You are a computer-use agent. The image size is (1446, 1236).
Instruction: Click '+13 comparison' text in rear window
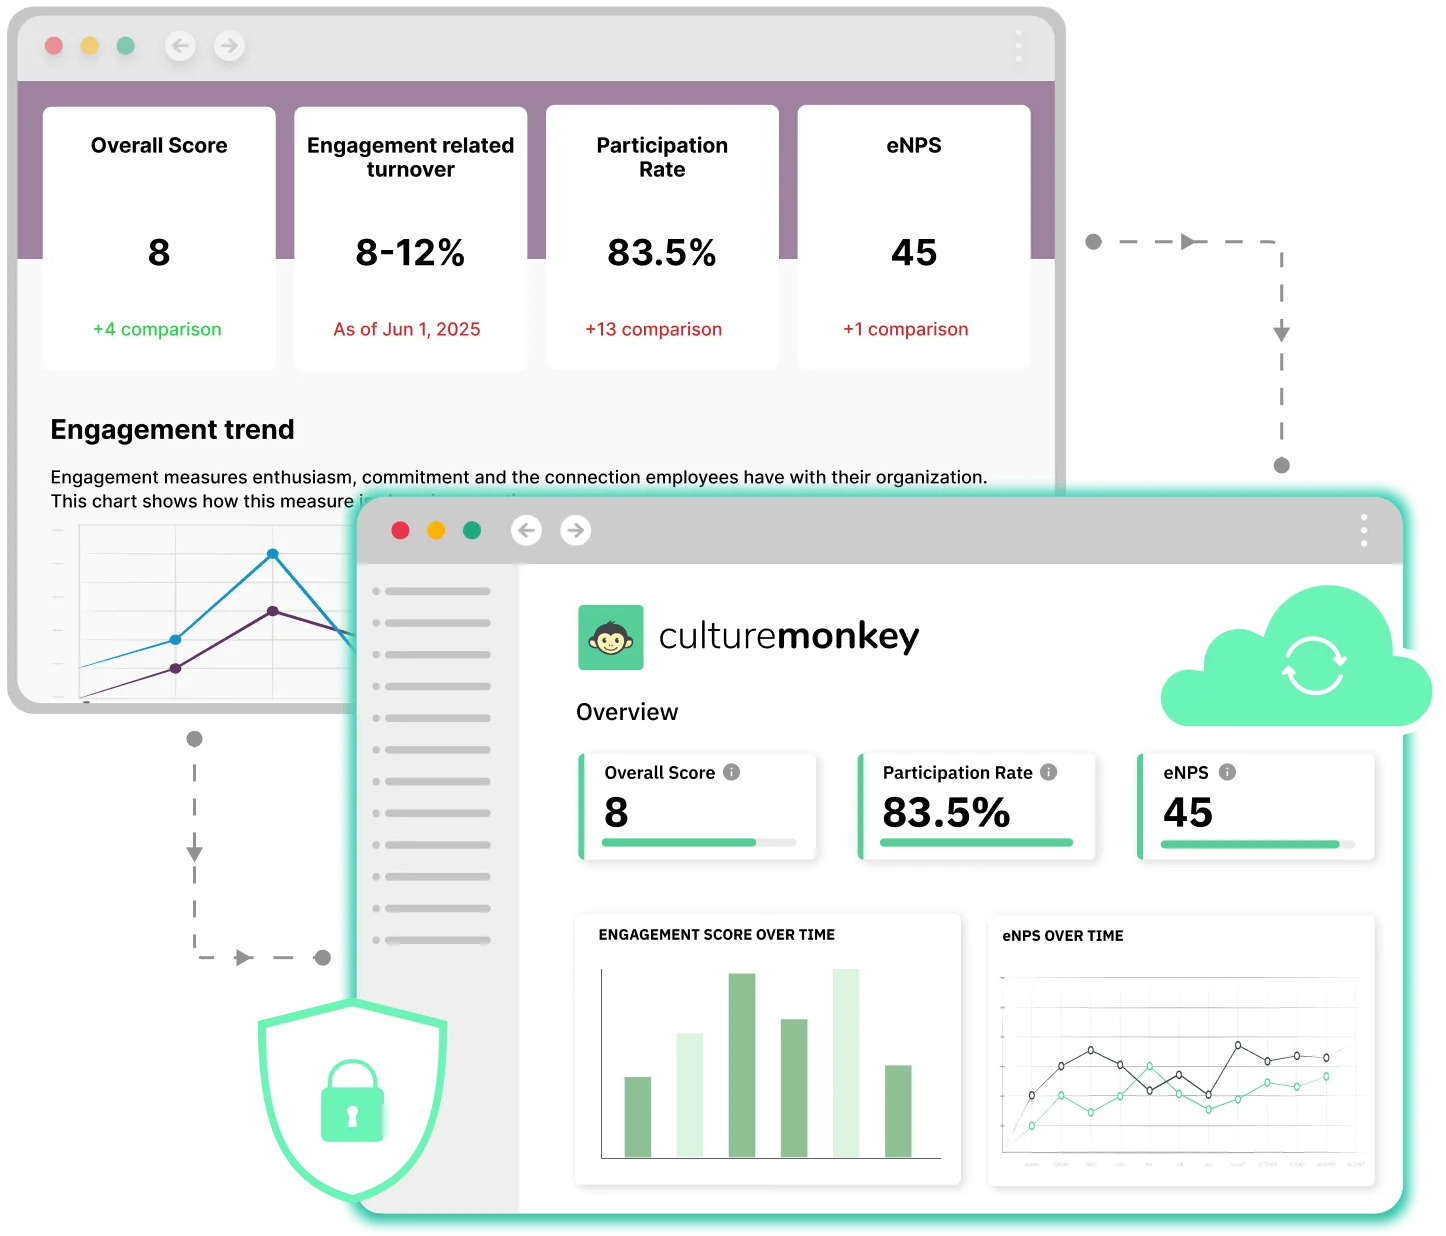click(x=653, y=329)
